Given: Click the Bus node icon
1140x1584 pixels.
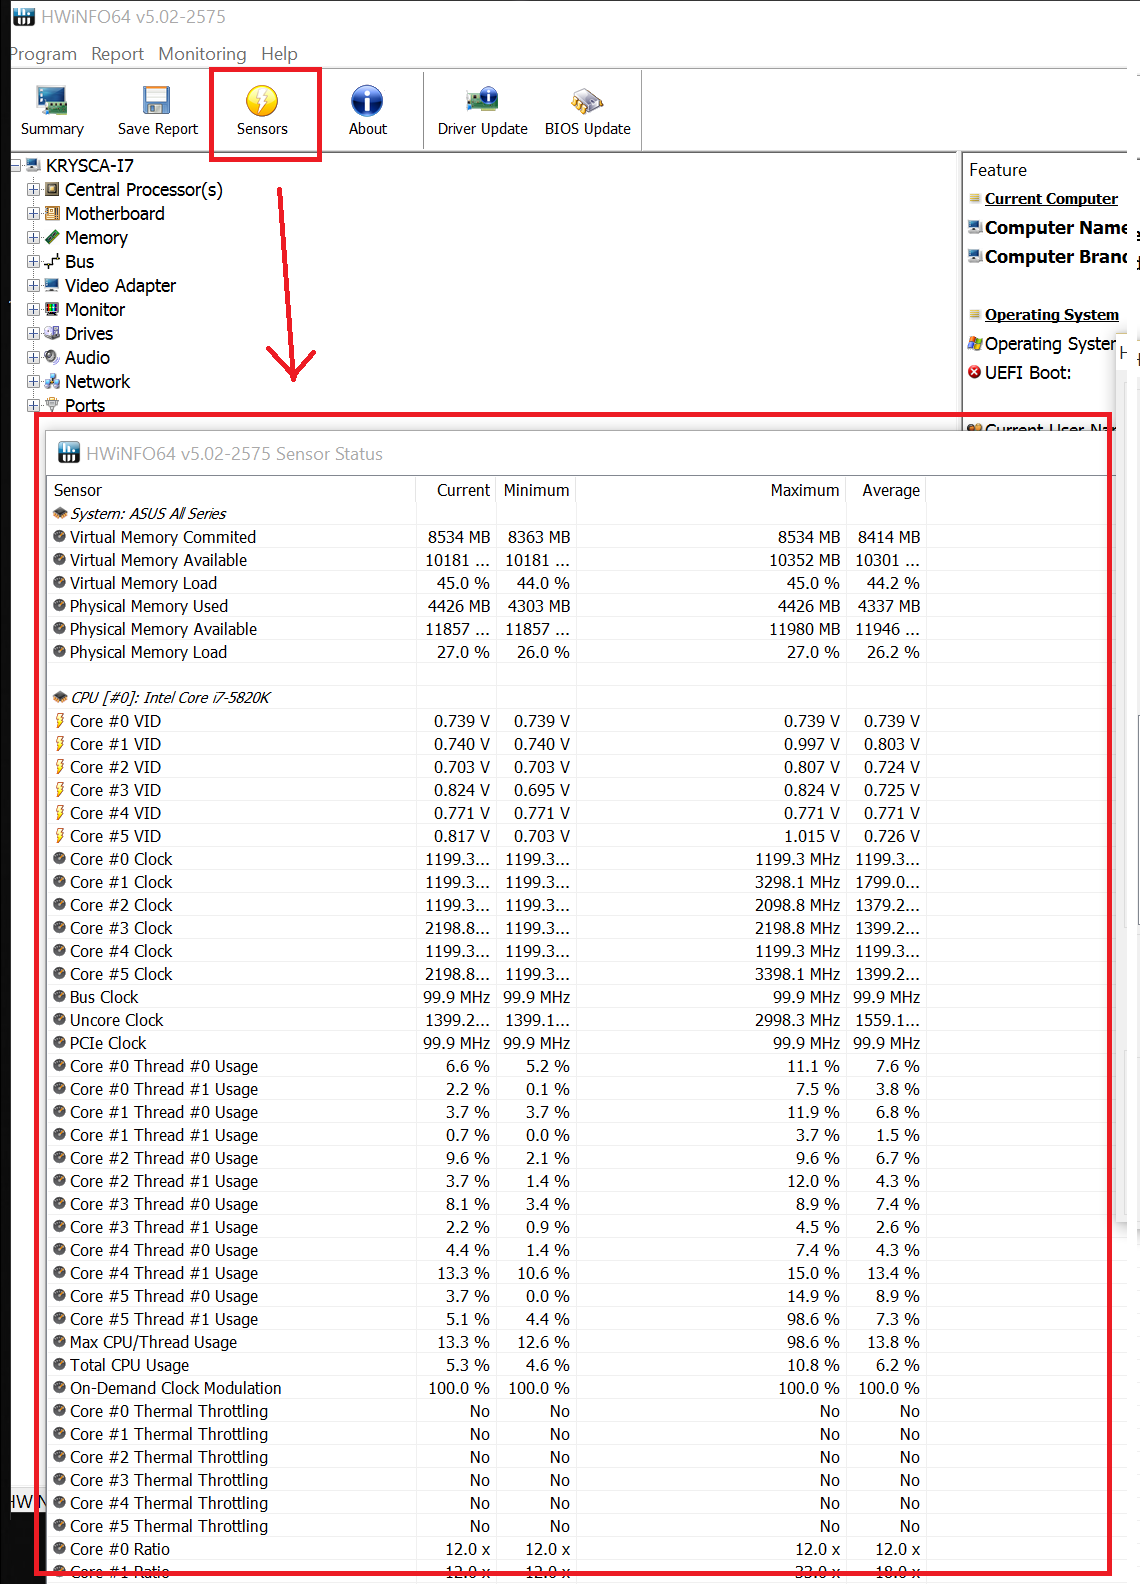Looking at the screenshot, I should tap(53, 261).
